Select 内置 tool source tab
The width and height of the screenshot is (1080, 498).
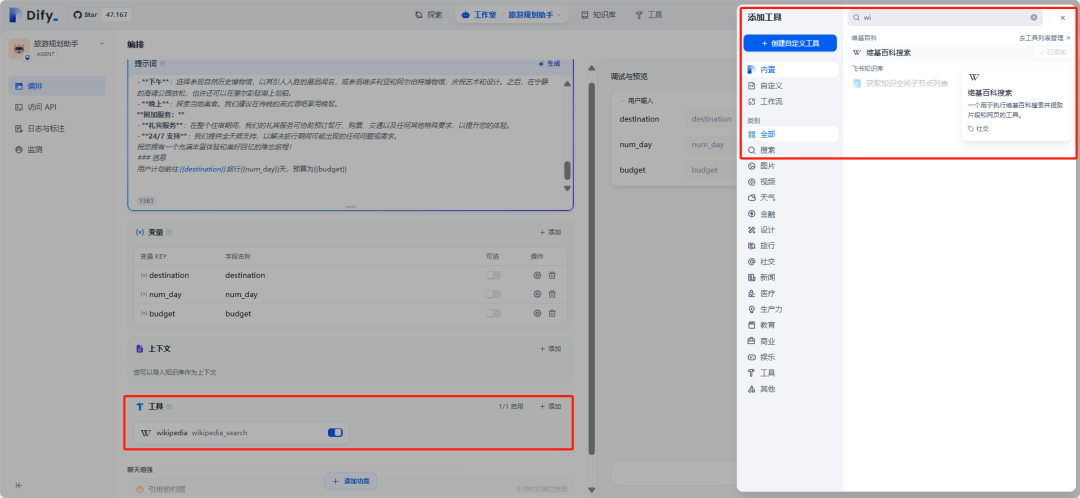pyautogui.click(x=790, y=70)
